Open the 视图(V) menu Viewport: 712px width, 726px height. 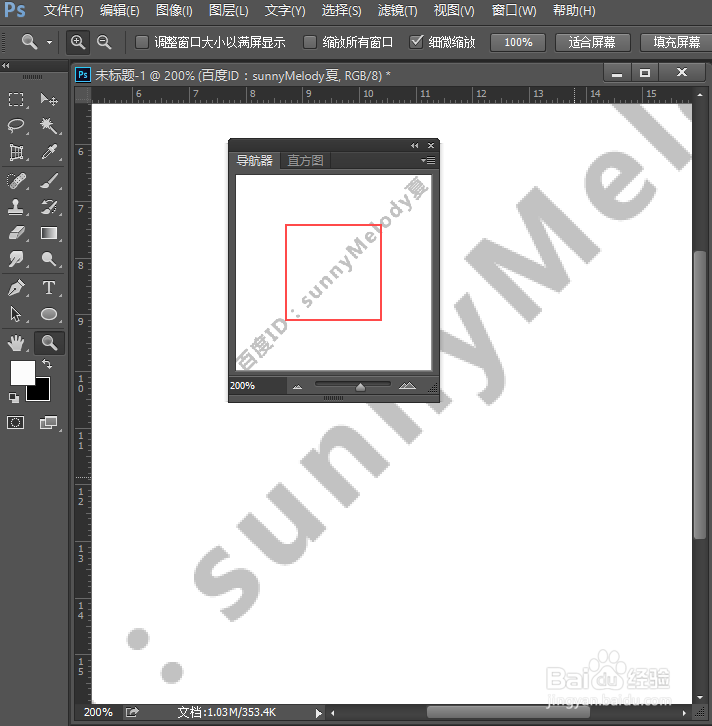pyautogui.click(x=454, y=11)
